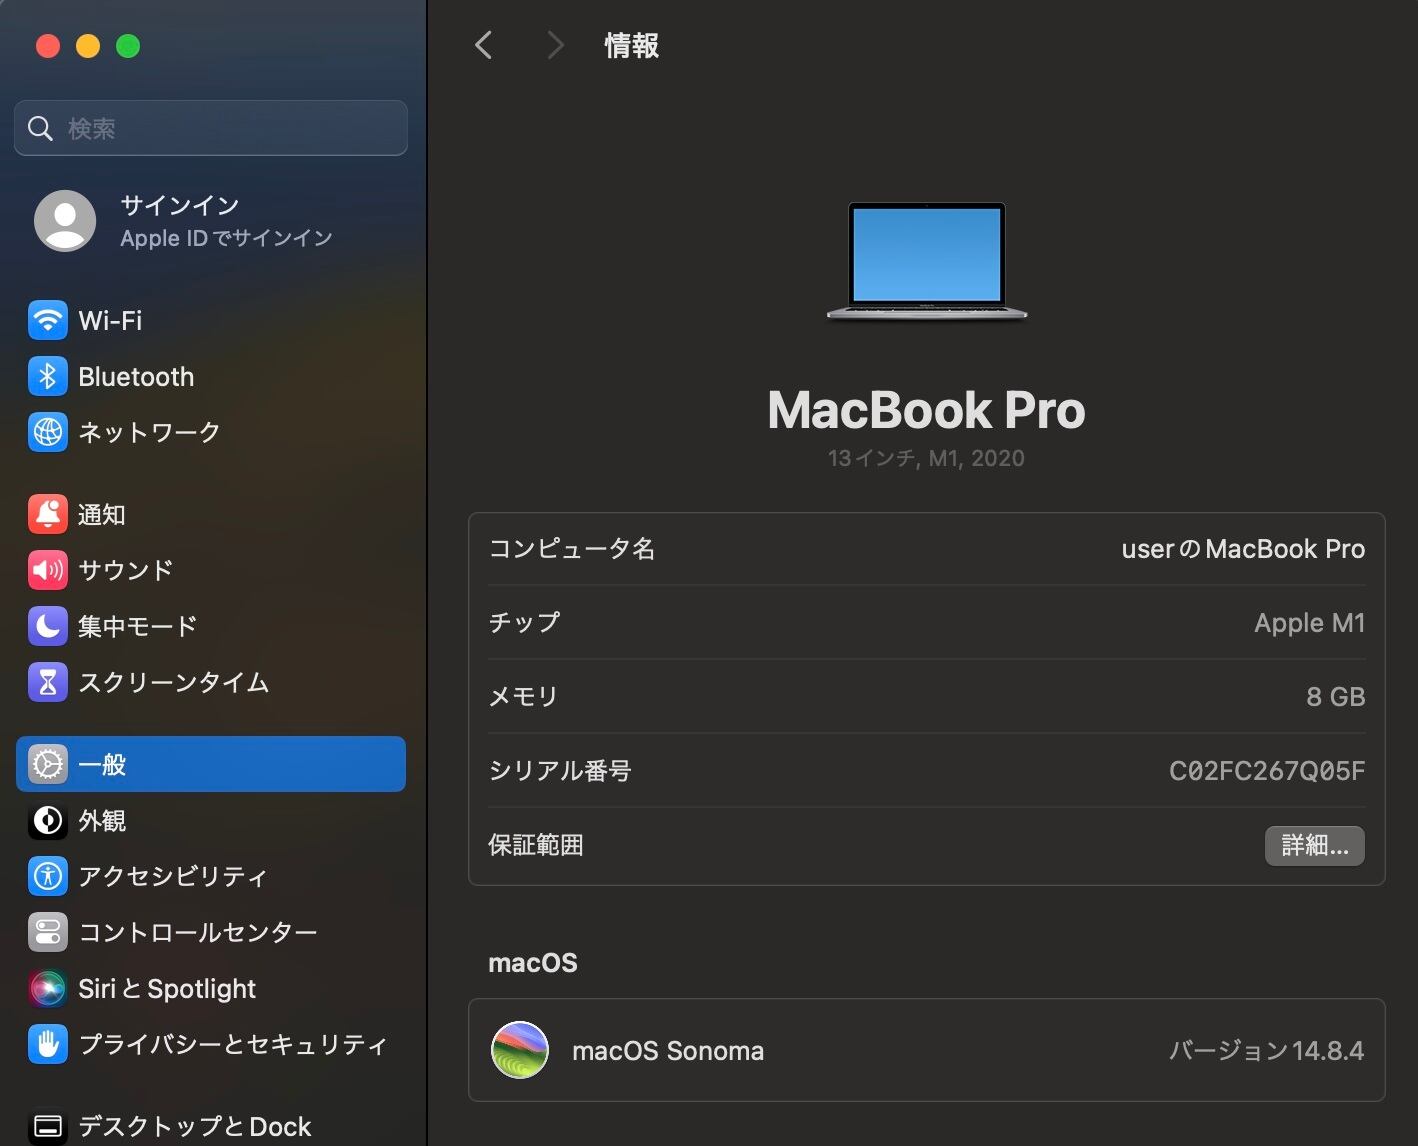Click the 情報 page title
1418x1146 pixels.
tap(632, 45)
